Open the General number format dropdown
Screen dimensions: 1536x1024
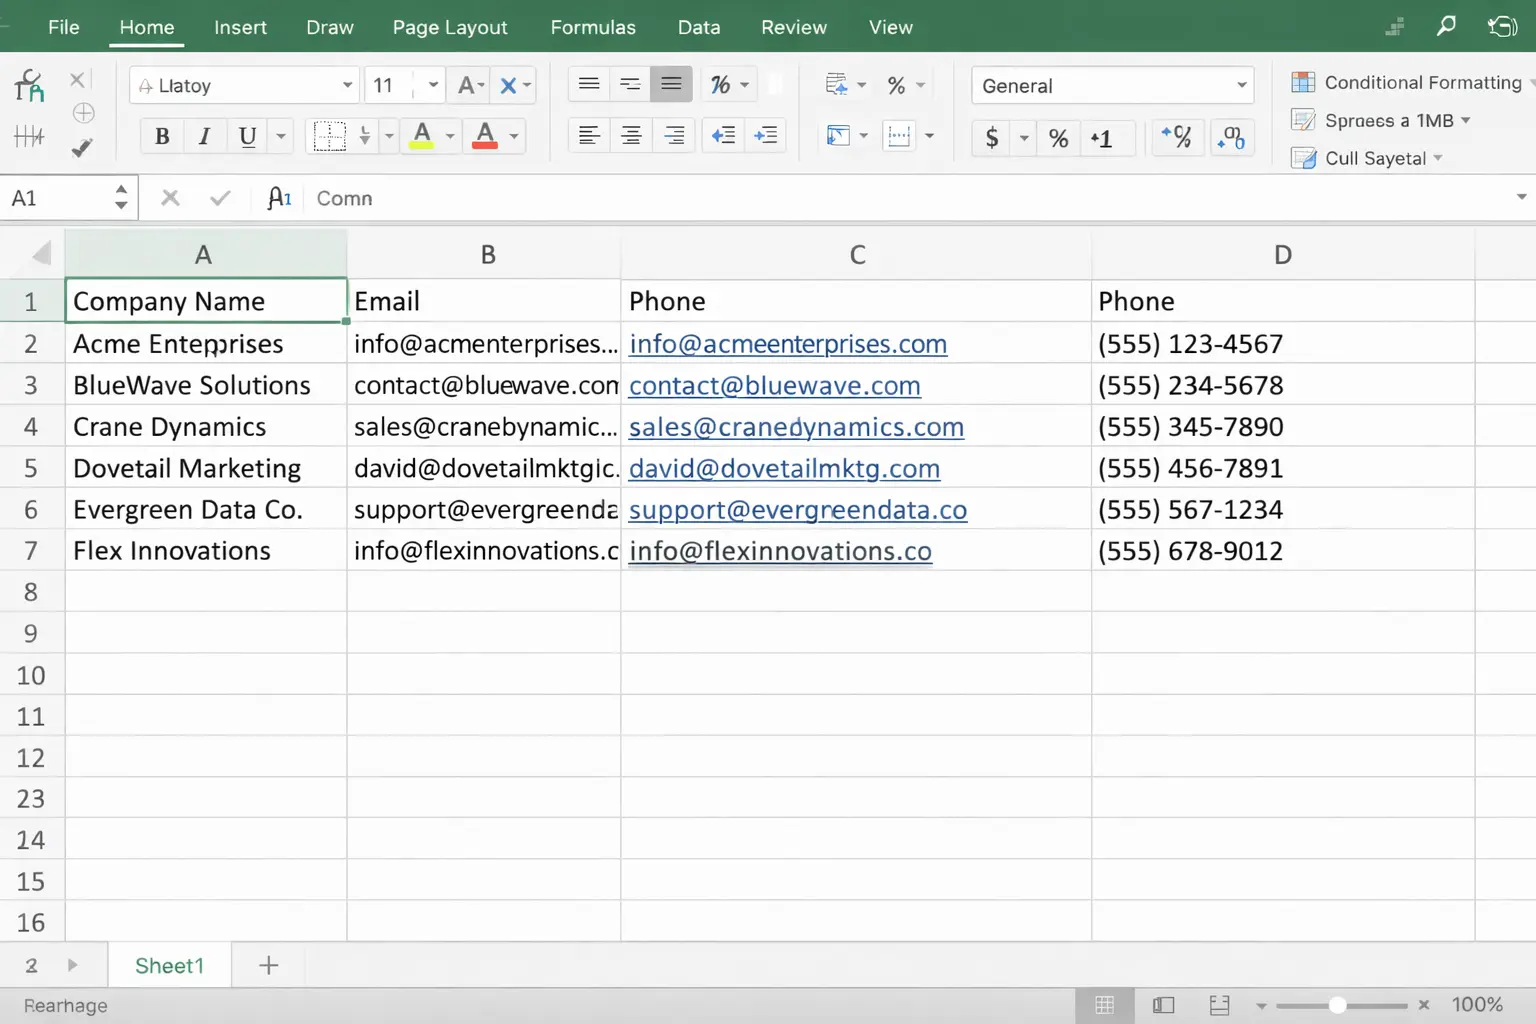[1111, 85]
